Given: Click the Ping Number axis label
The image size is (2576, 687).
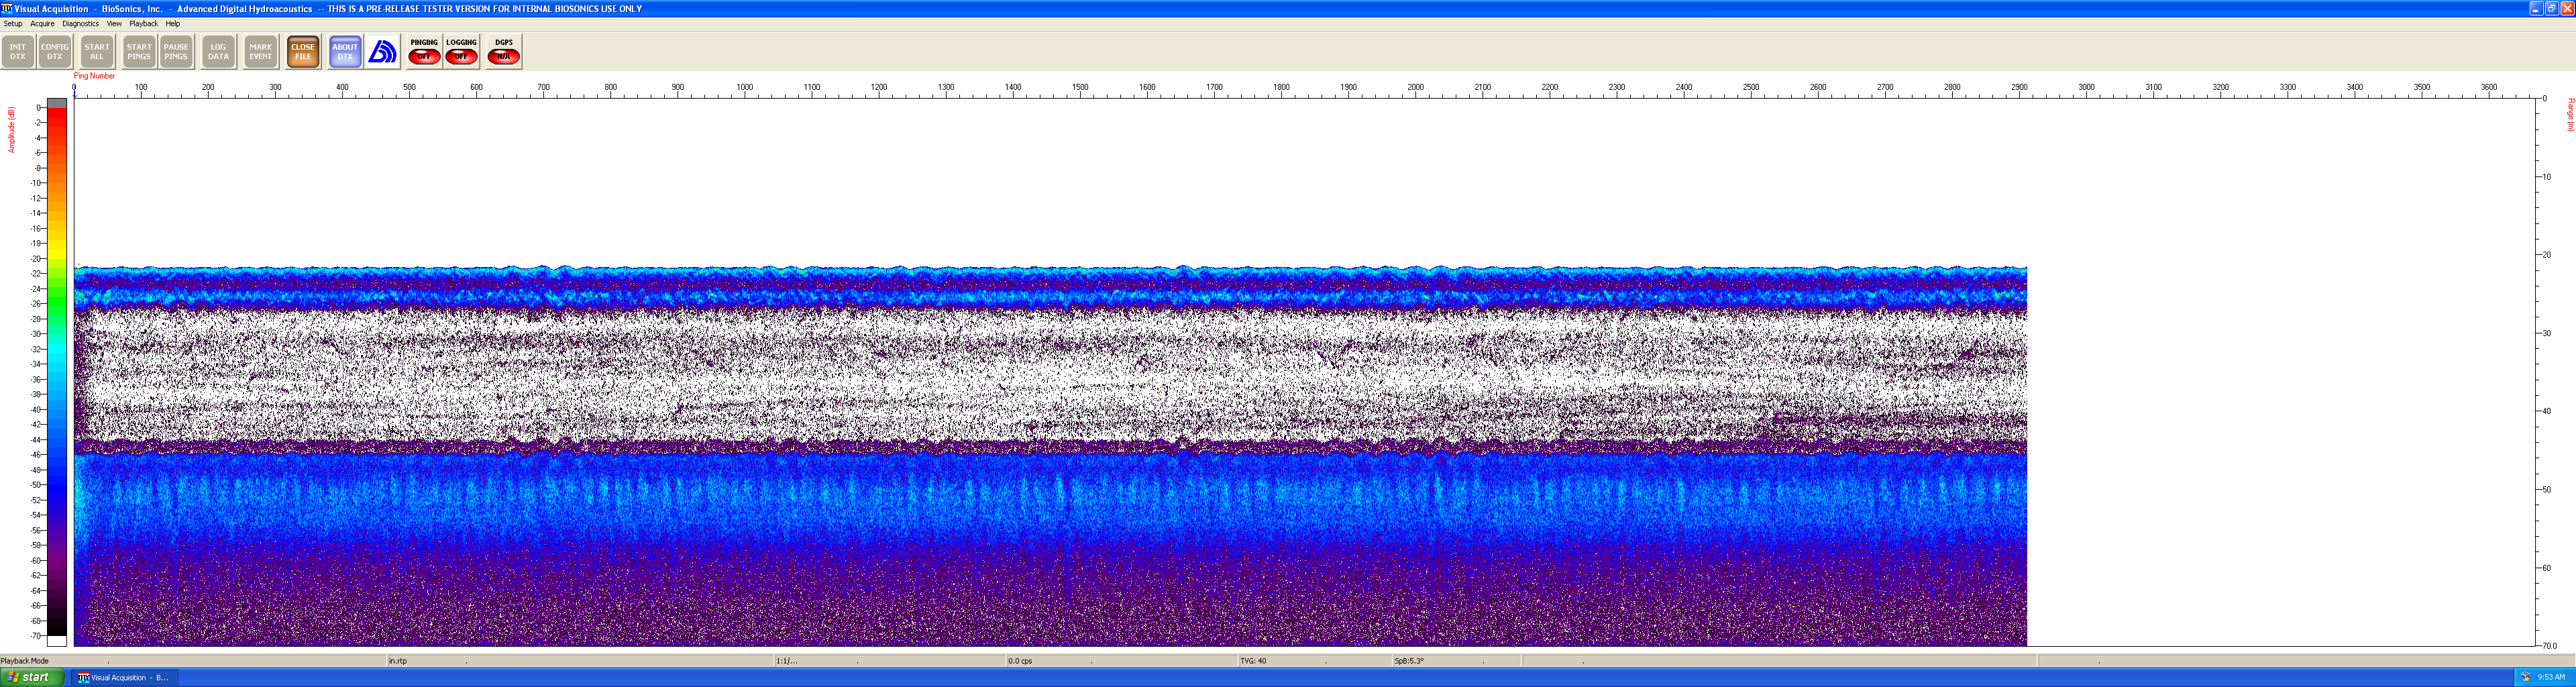Looking at the screenshot, I should (x=94, y=76).
